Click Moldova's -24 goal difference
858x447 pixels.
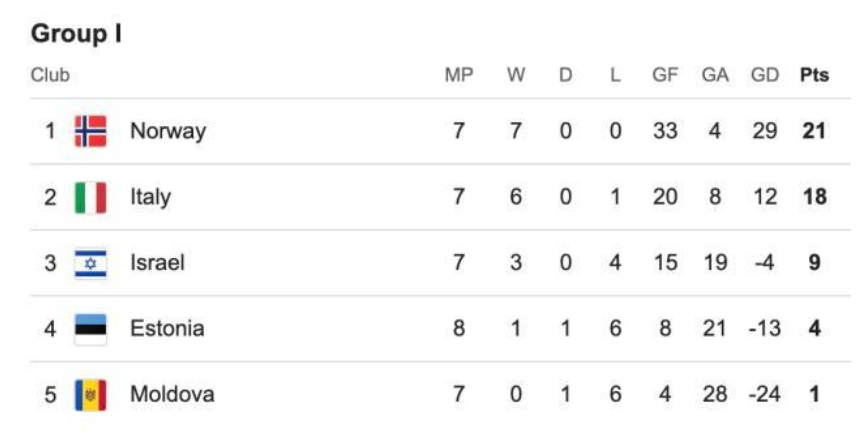(764, 394)
